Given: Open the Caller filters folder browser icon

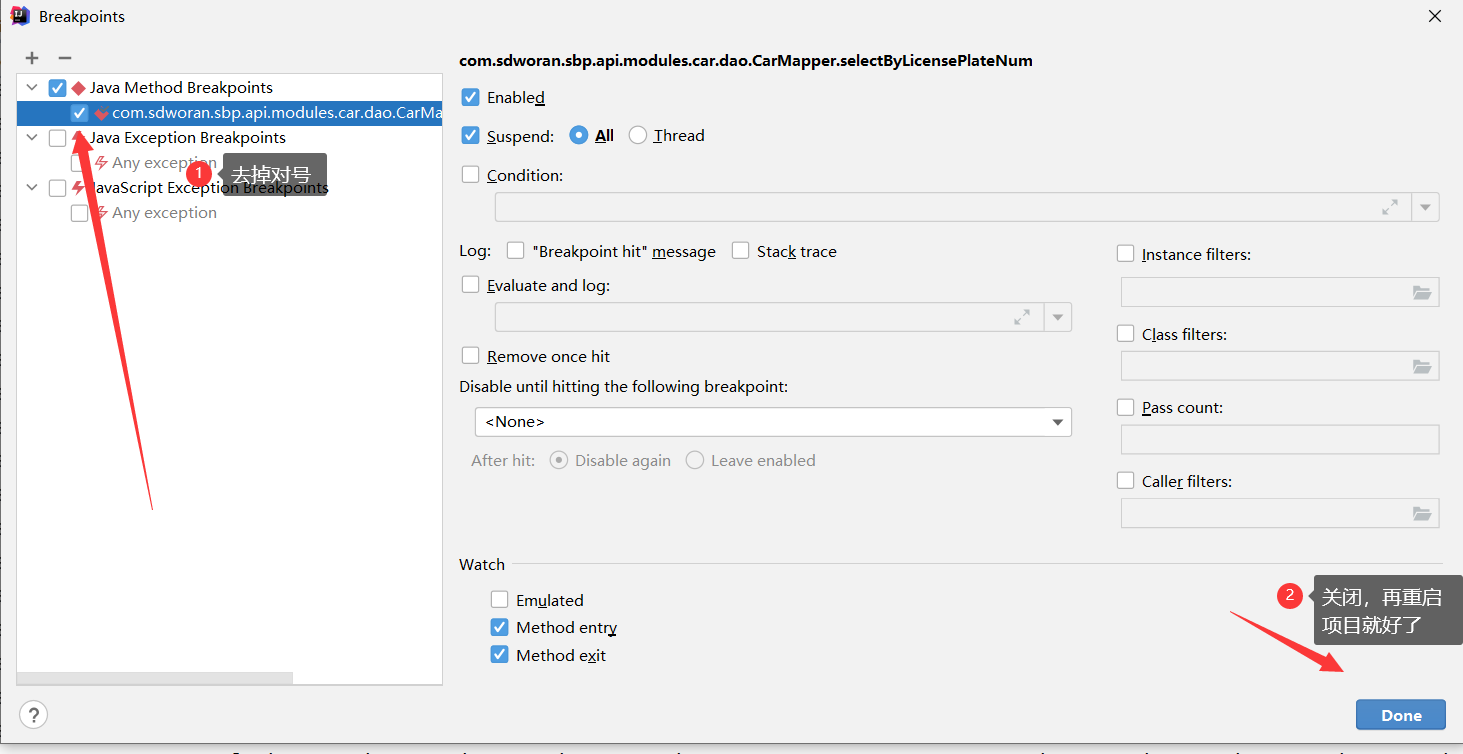Looking at the screenshot, I should click(x=1422, y=513).
